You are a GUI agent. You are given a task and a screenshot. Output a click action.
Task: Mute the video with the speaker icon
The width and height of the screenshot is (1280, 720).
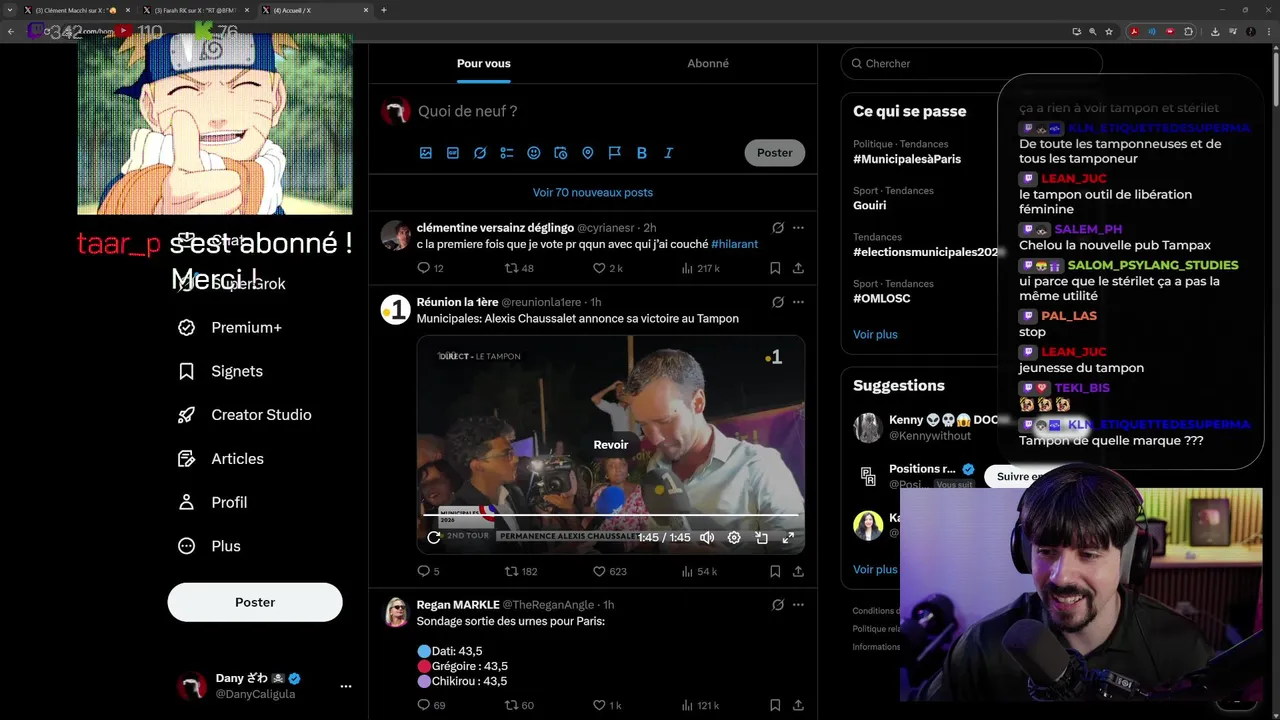coord(707,537)
